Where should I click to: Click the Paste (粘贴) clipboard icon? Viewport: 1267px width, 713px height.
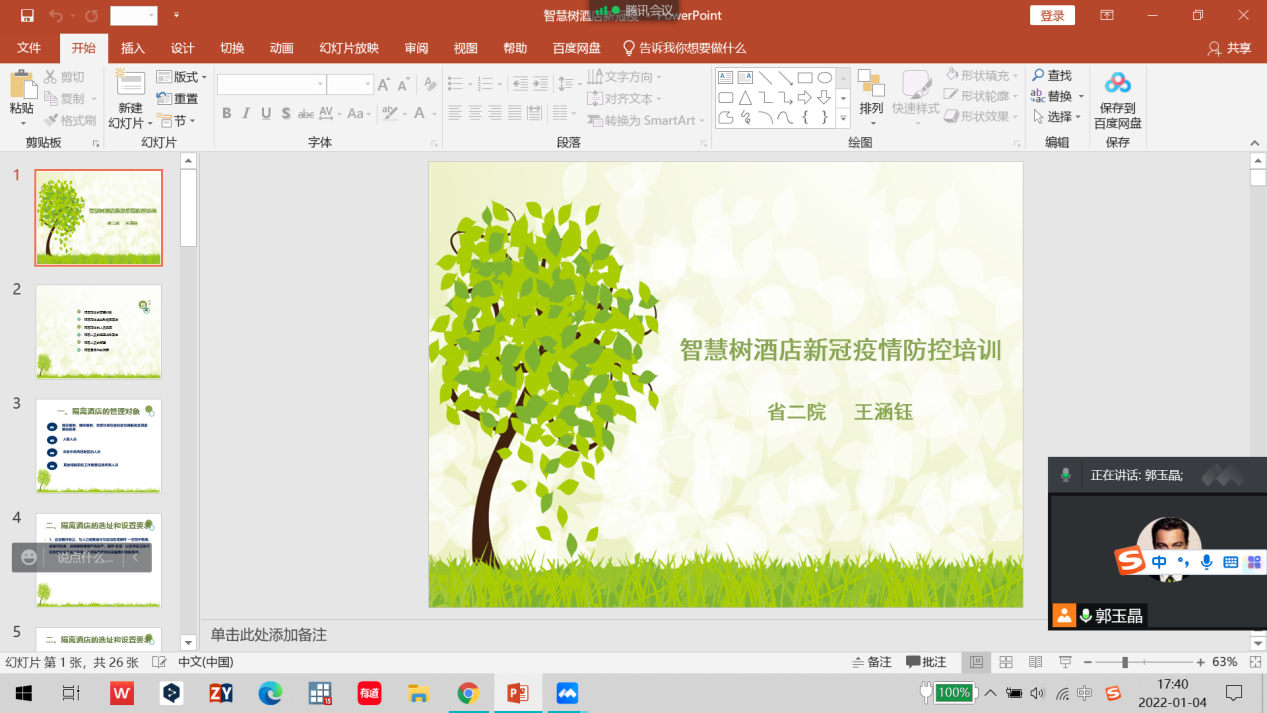[21, 85]
